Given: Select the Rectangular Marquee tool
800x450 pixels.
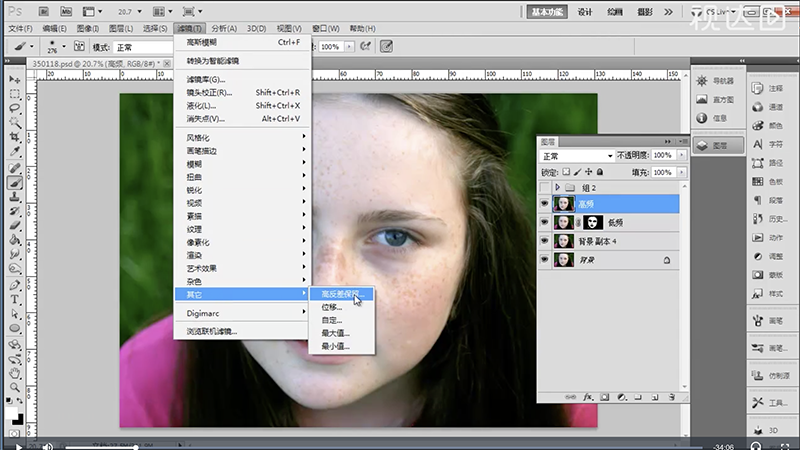Looking at the screenshot, I should 15,94.
